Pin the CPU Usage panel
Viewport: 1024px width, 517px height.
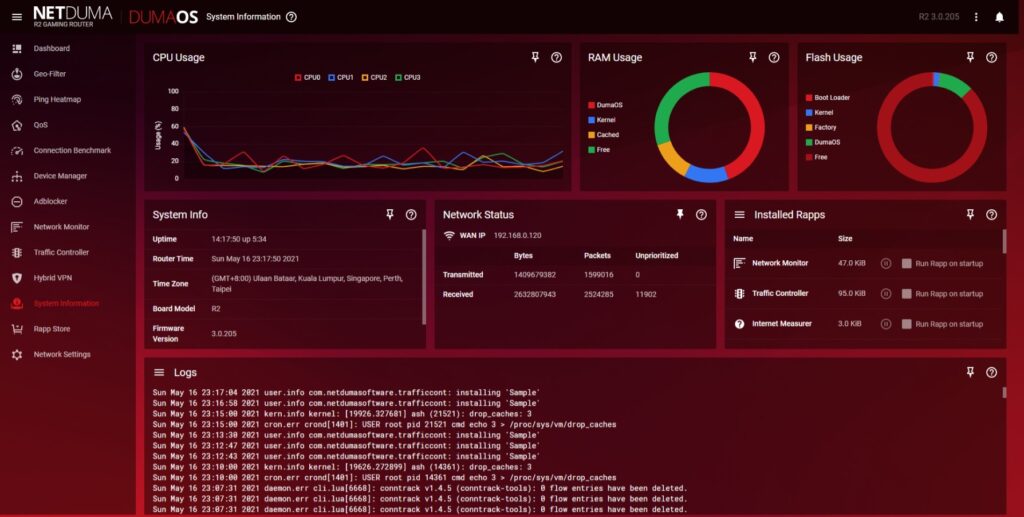[535, 57]
